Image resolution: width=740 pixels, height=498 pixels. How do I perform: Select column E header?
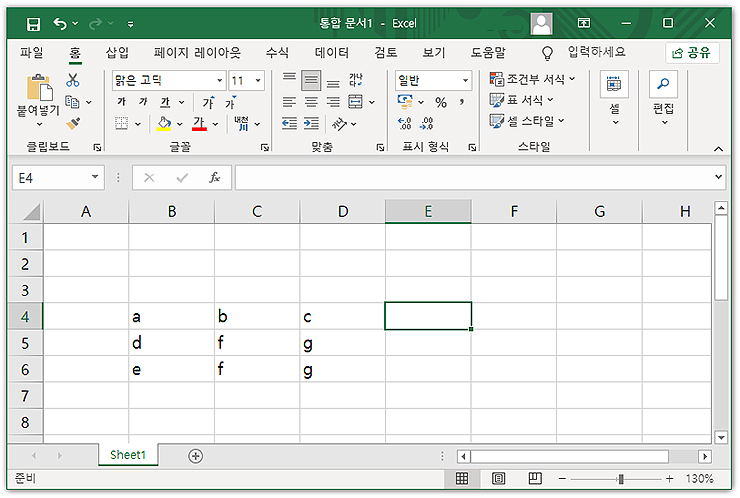(428, 211)
